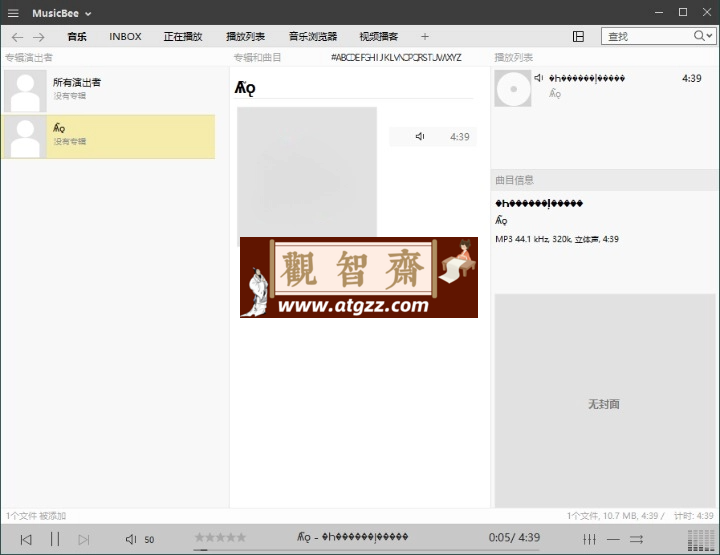The width and height of the screenshot is (720, 555).
Task: Minimize the MusicBee window
Action: (x=659, y=12)
